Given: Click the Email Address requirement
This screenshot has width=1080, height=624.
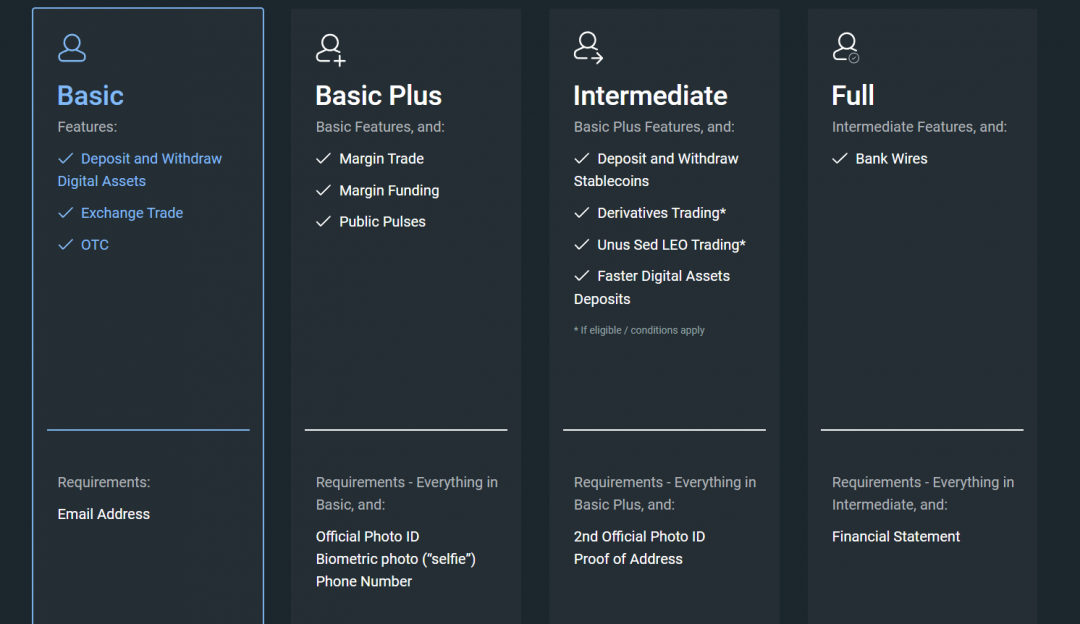Looking at the screenshot, I should tap(104, 514).
